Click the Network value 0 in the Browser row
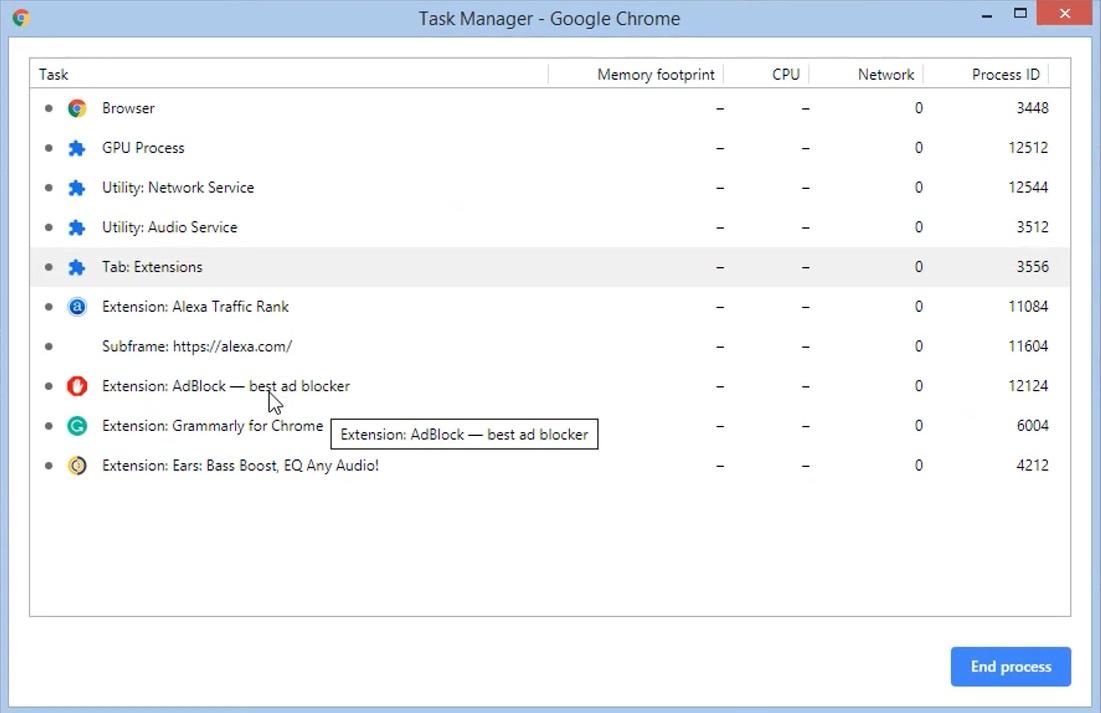Viewport: 1101px width, 713px height. 918,108
